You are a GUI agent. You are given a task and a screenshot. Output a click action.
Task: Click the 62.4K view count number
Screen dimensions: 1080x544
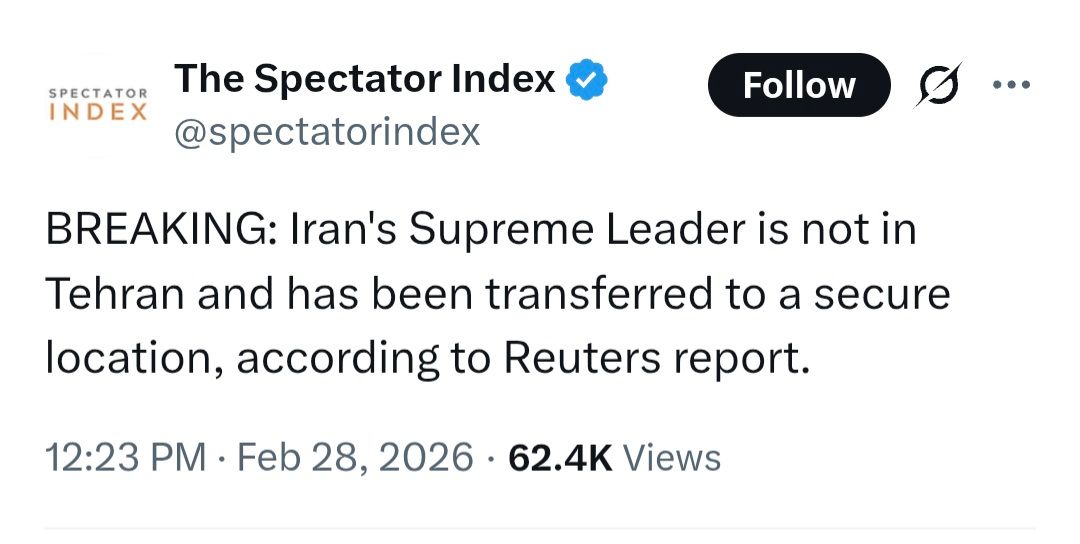560,457
